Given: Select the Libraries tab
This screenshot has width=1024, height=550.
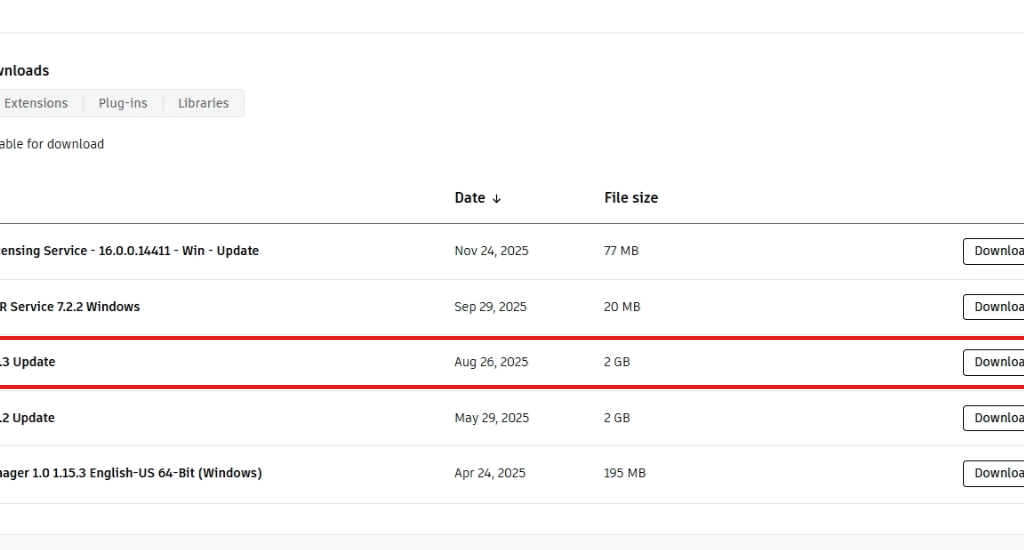Looking at the screenshot, I should tap(203, 103).
